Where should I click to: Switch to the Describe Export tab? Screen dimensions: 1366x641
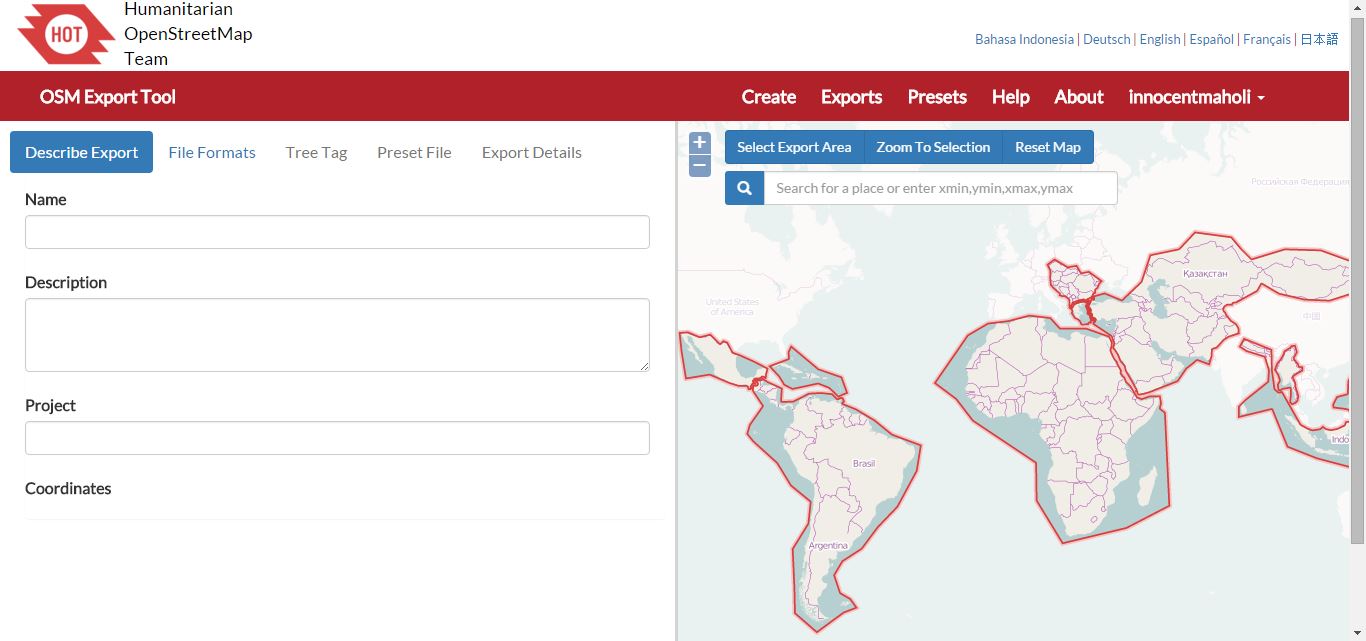click(x=81, y=152)
